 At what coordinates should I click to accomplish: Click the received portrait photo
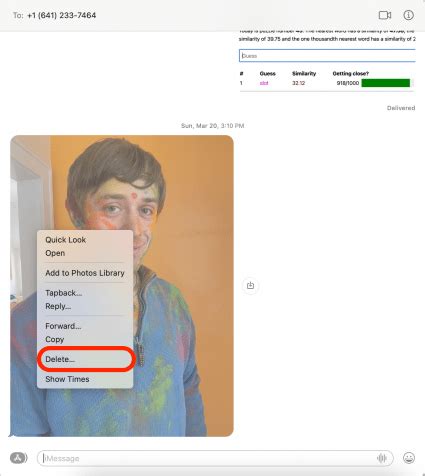(x=122, y=286)
